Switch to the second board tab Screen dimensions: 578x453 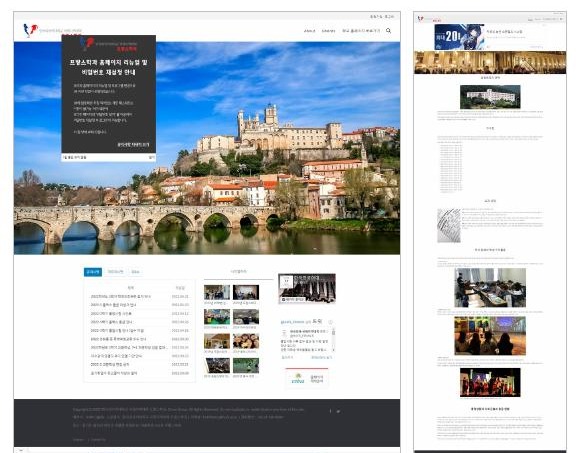[x=115, y=272]
